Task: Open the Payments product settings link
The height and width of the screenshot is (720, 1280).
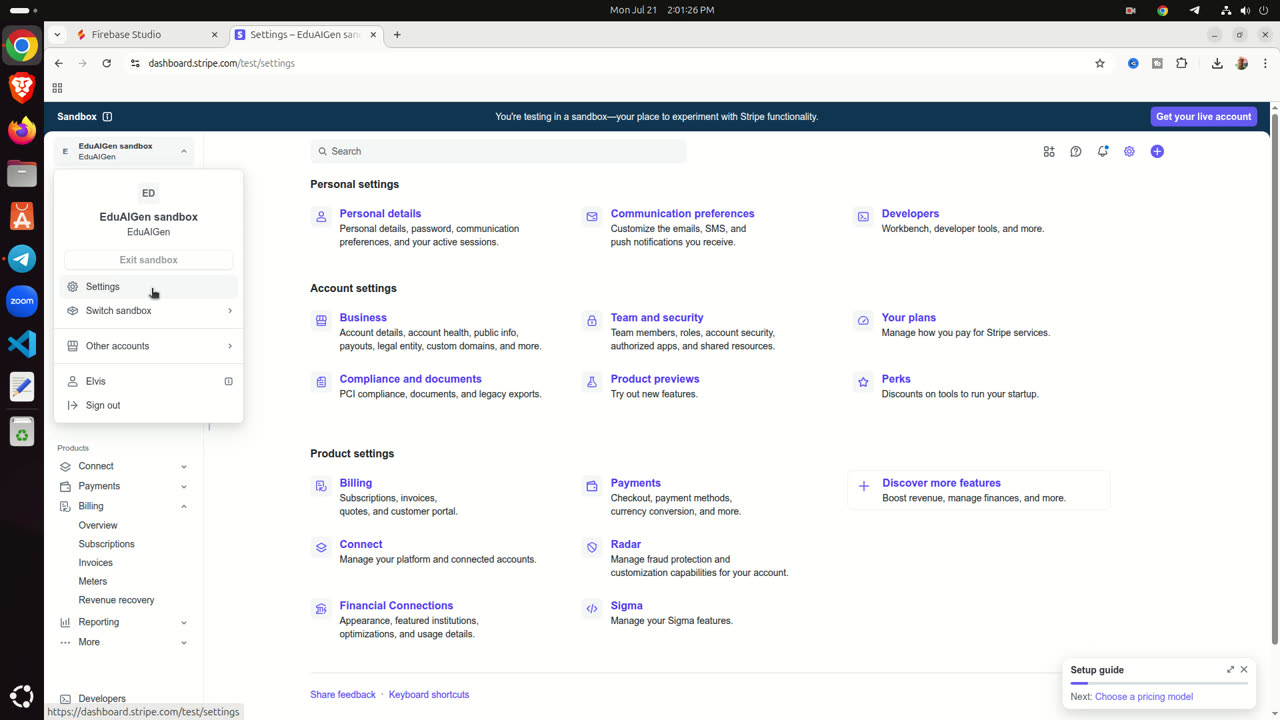Action: click(x=636, y=483)
